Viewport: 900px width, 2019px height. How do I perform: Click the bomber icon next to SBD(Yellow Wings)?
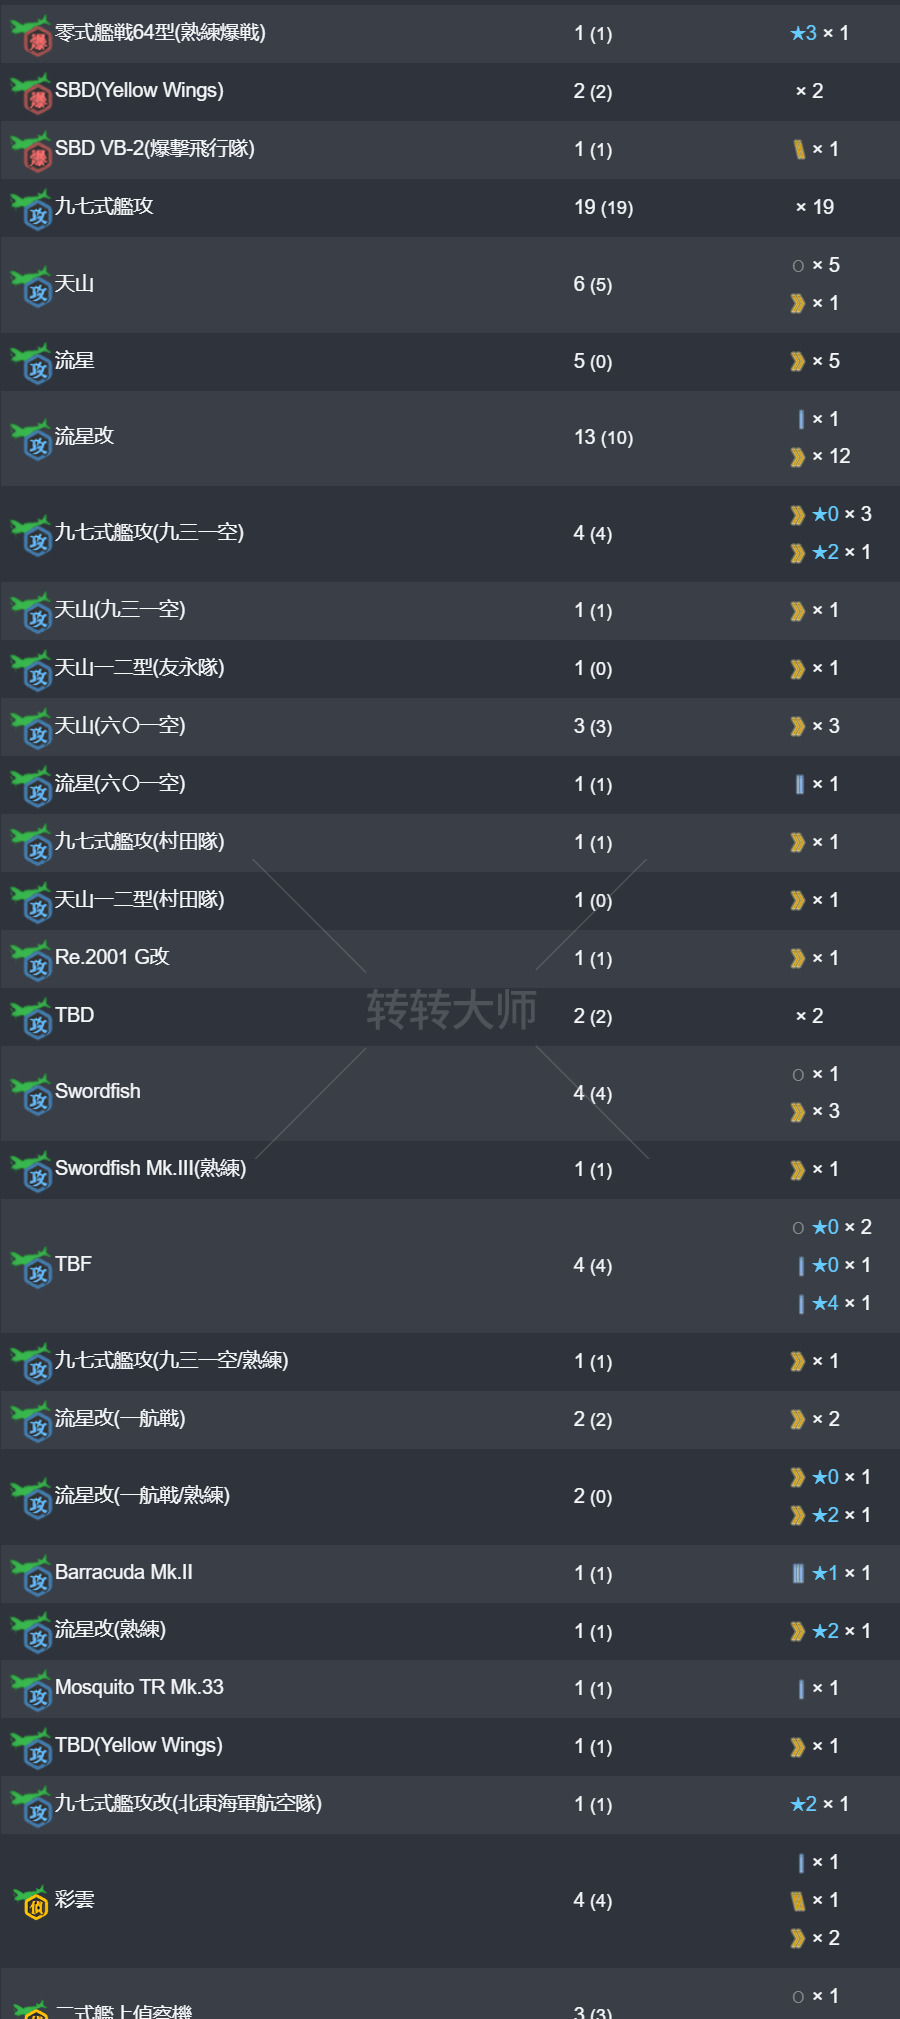(31, 93)
